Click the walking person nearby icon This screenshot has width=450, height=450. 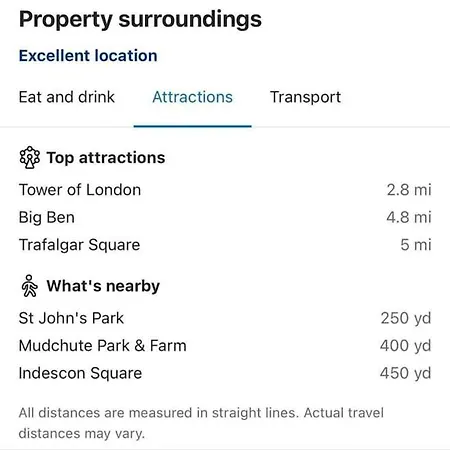pyautogui.click(x=30, y=286)
